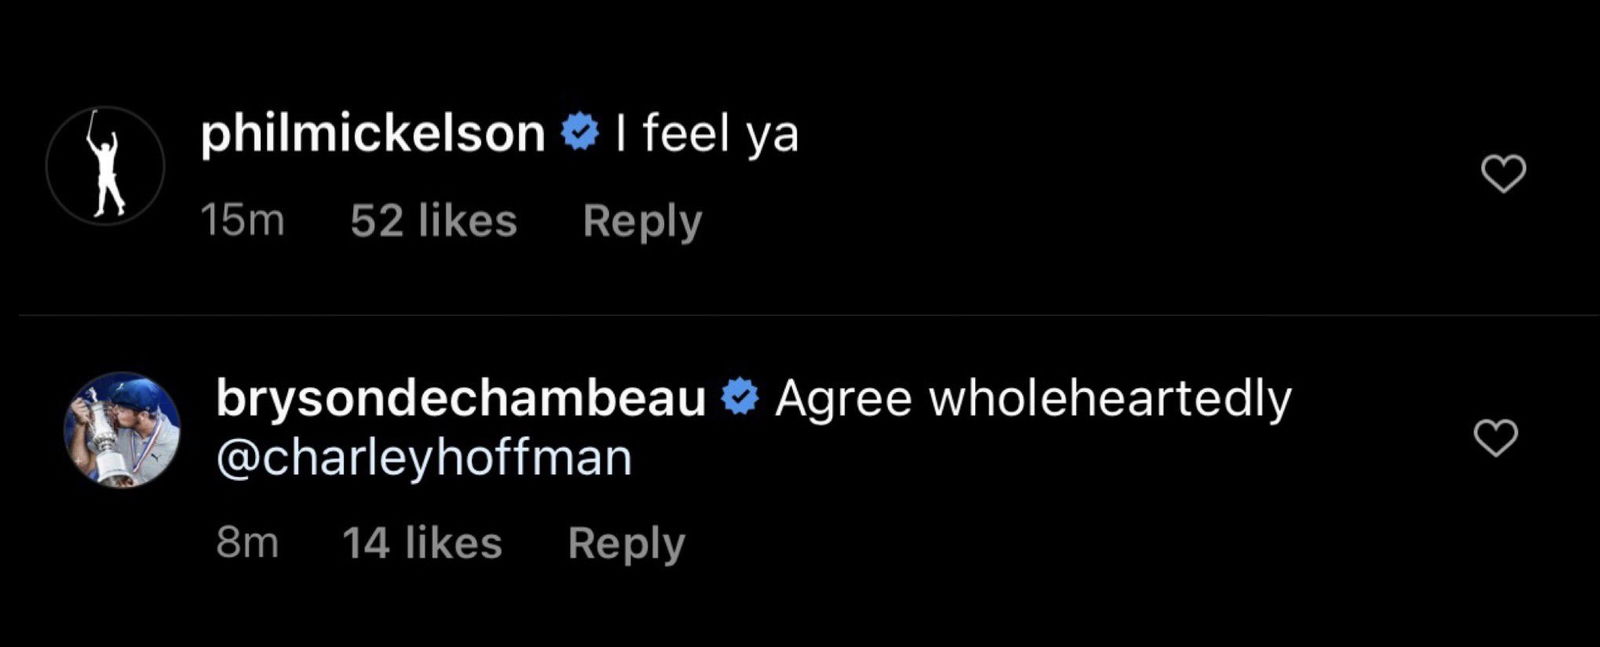
Task: View the 14 likes list
Action: [x=422, y=543]
